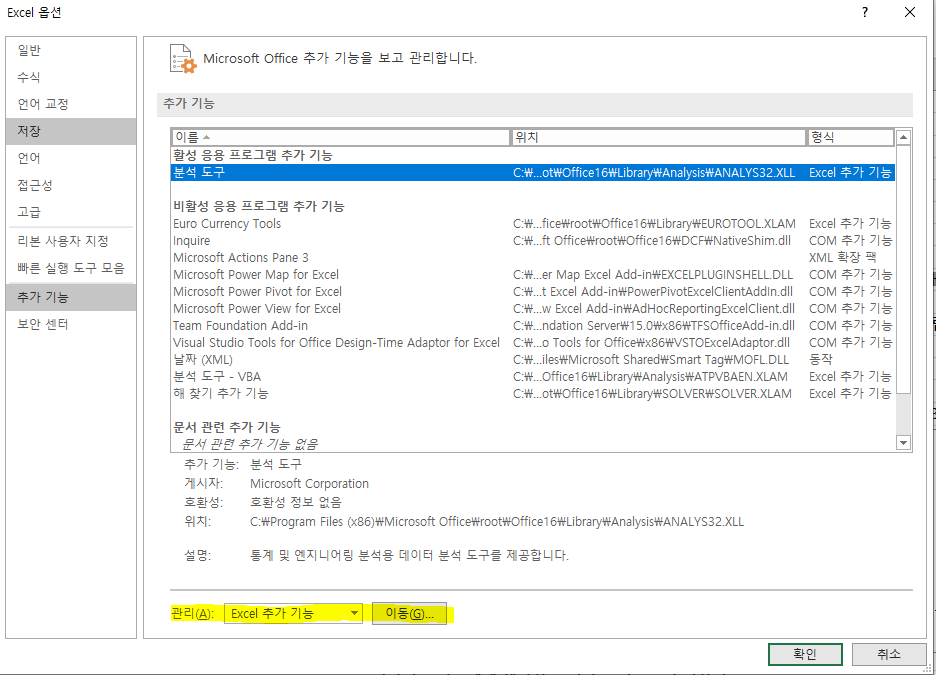
Task: Click the ANALYS32.XLL location path text
Action: 497,522
